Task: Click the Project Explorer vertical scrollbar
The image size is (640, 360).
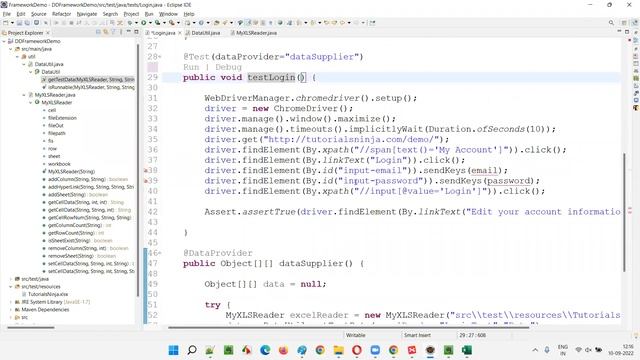Action: (x=138, y=170)
